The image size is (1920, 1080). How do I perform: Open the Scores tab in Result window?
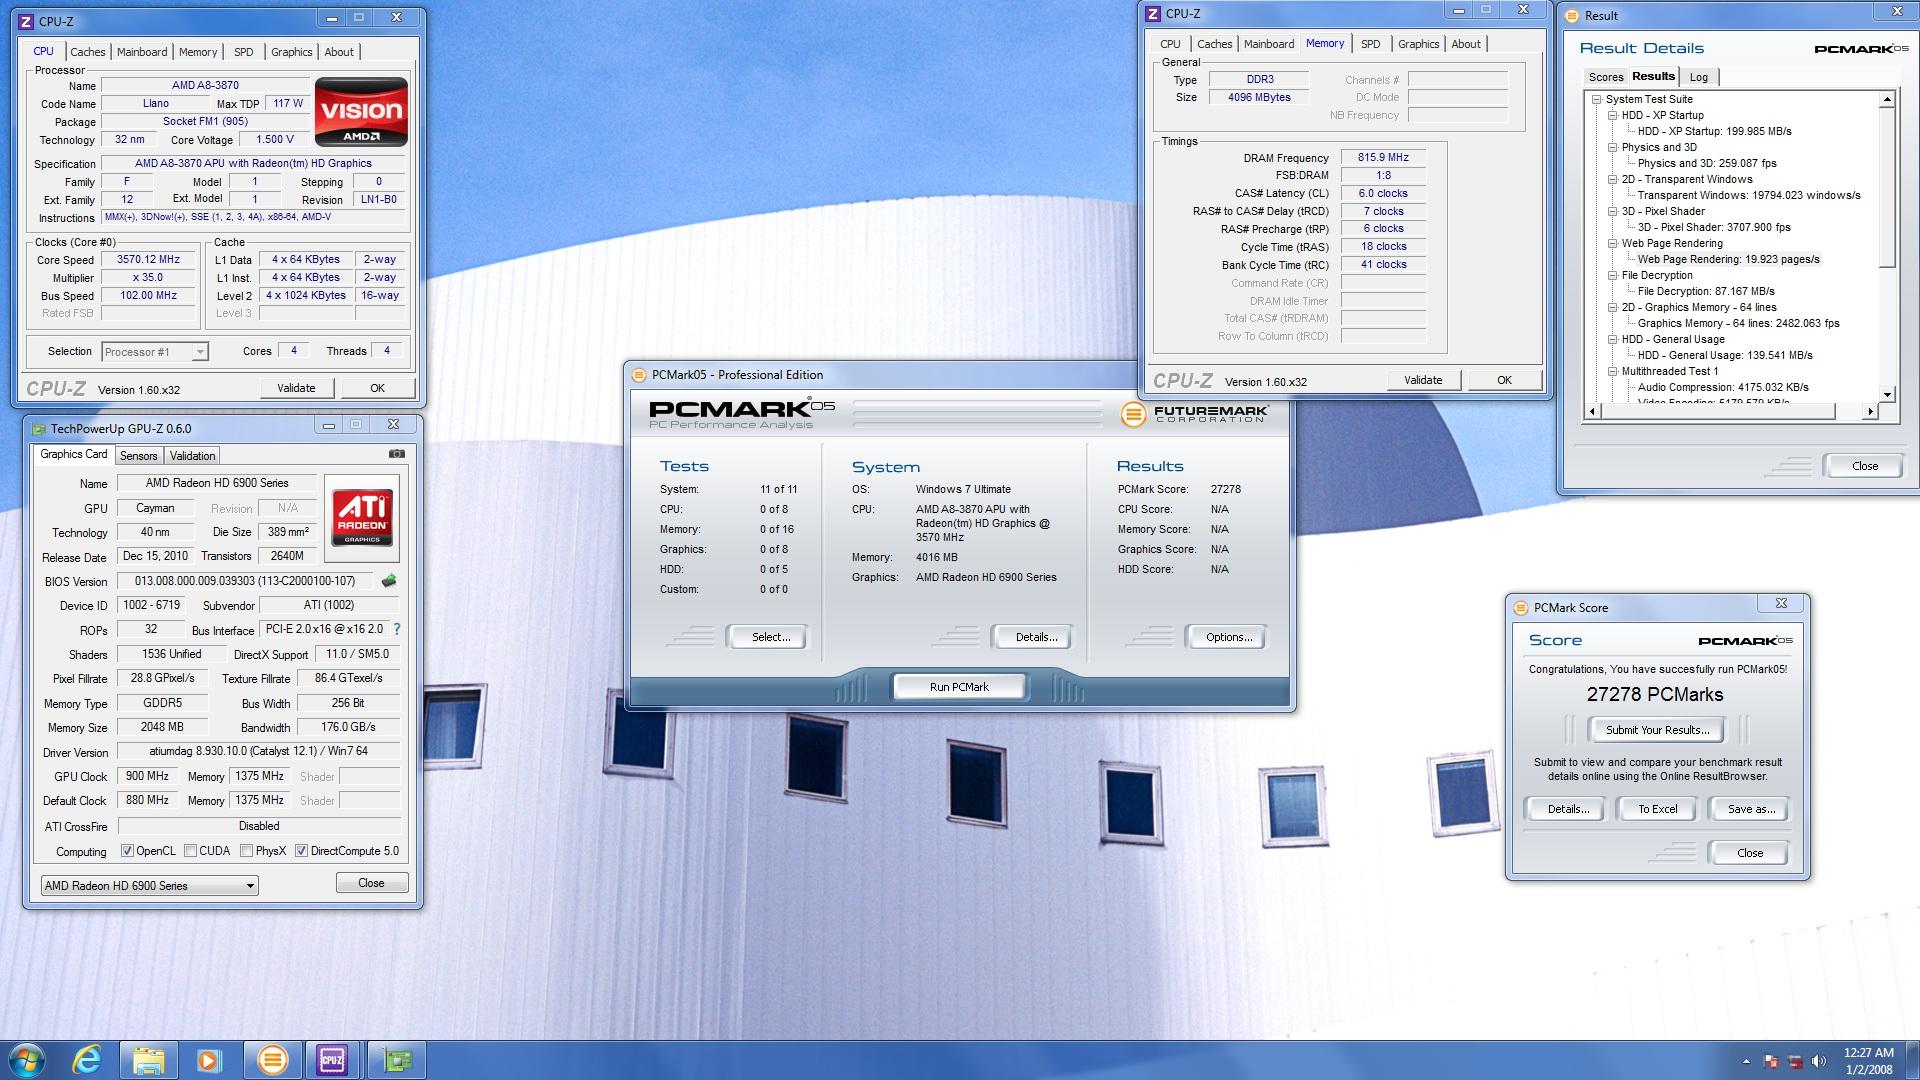1606,77
